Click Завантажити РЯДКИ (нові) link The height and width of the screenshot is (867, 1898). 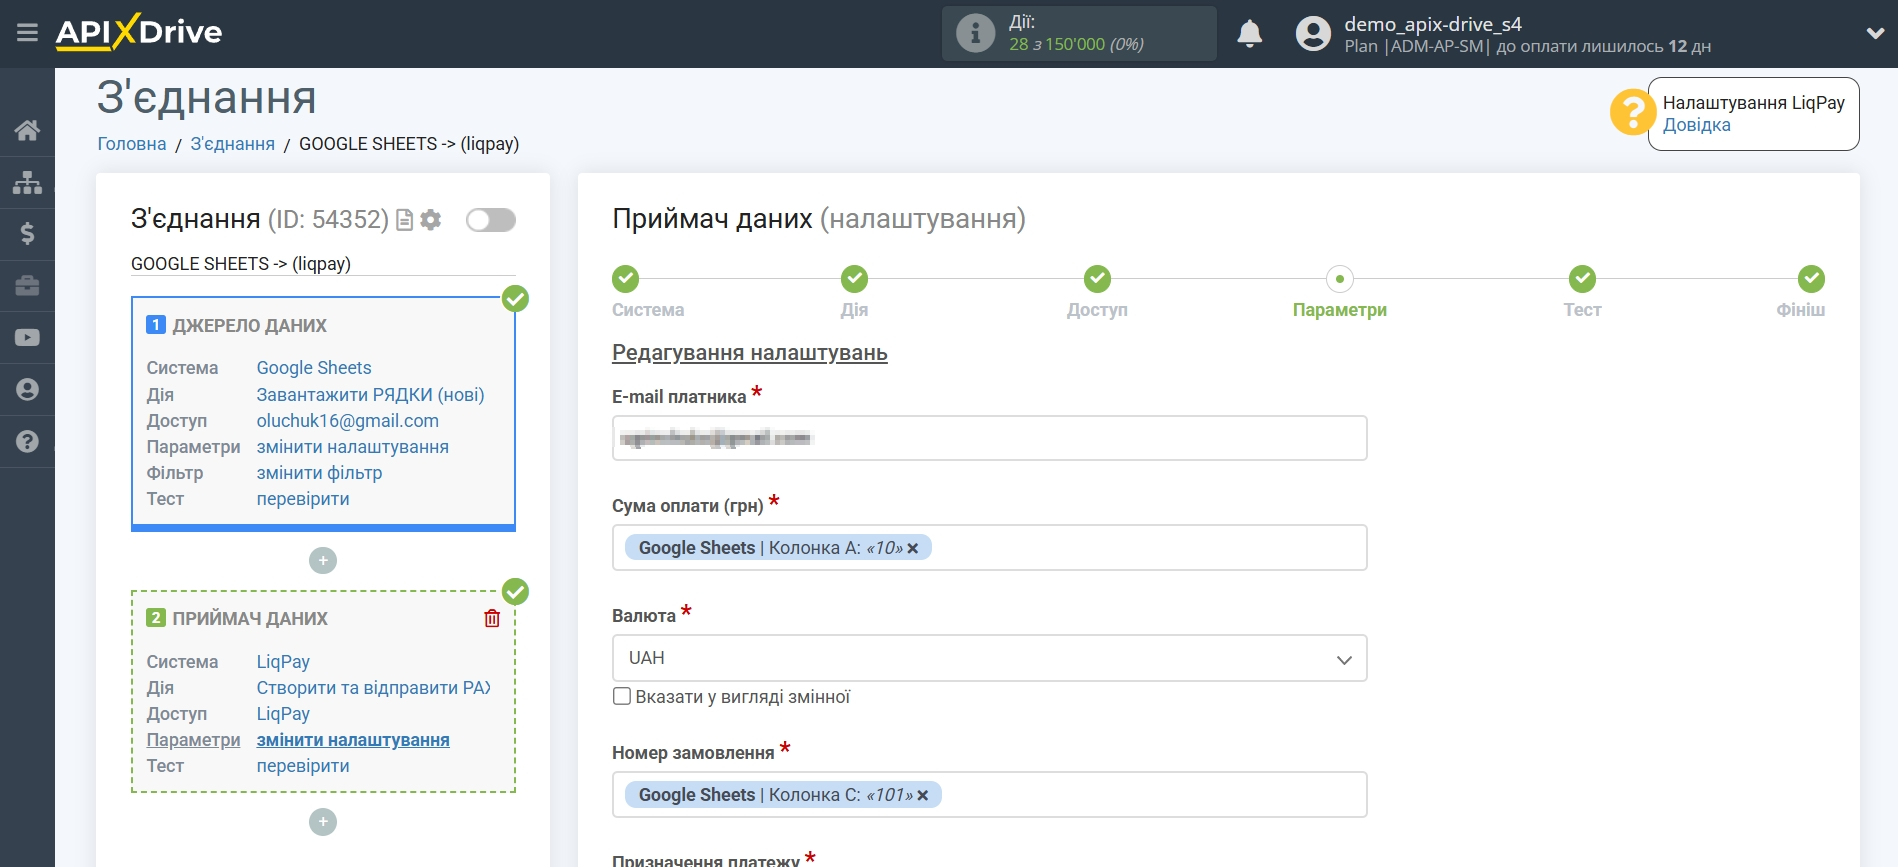click(x=370, y=395)
